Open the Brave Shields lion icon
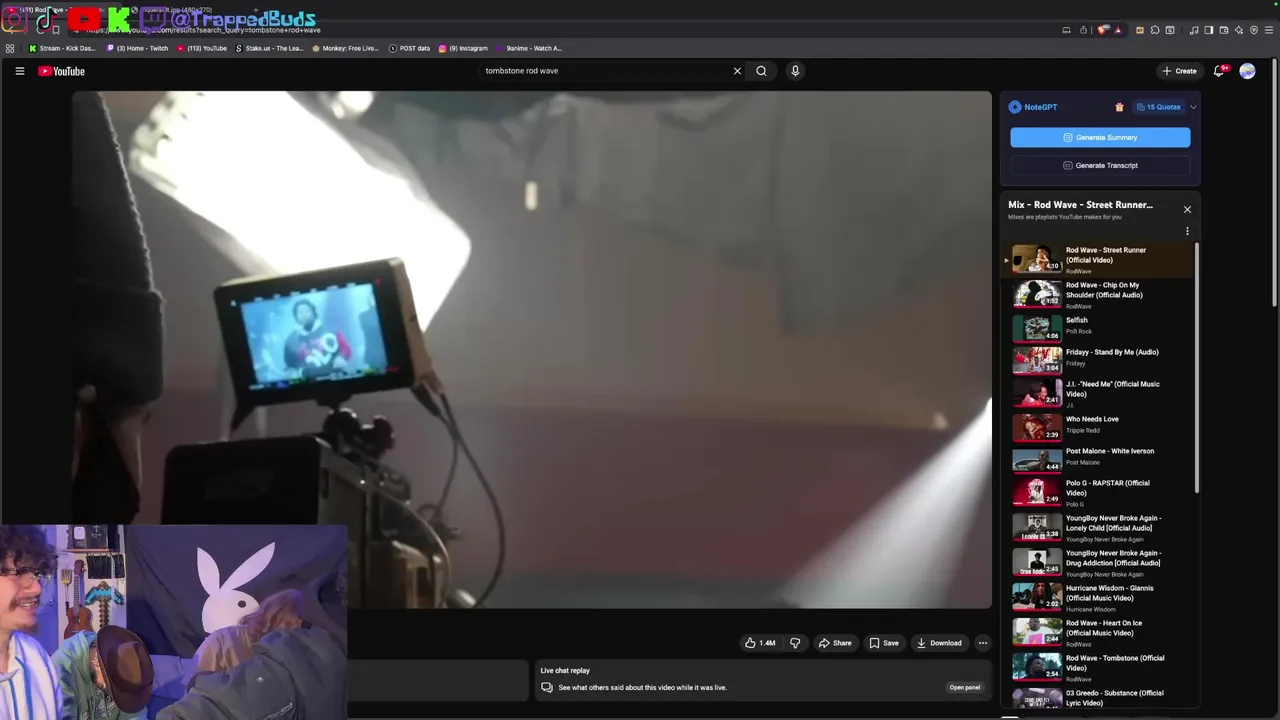The height and width of the screenshot is (720, 1280). [1103, 30]
